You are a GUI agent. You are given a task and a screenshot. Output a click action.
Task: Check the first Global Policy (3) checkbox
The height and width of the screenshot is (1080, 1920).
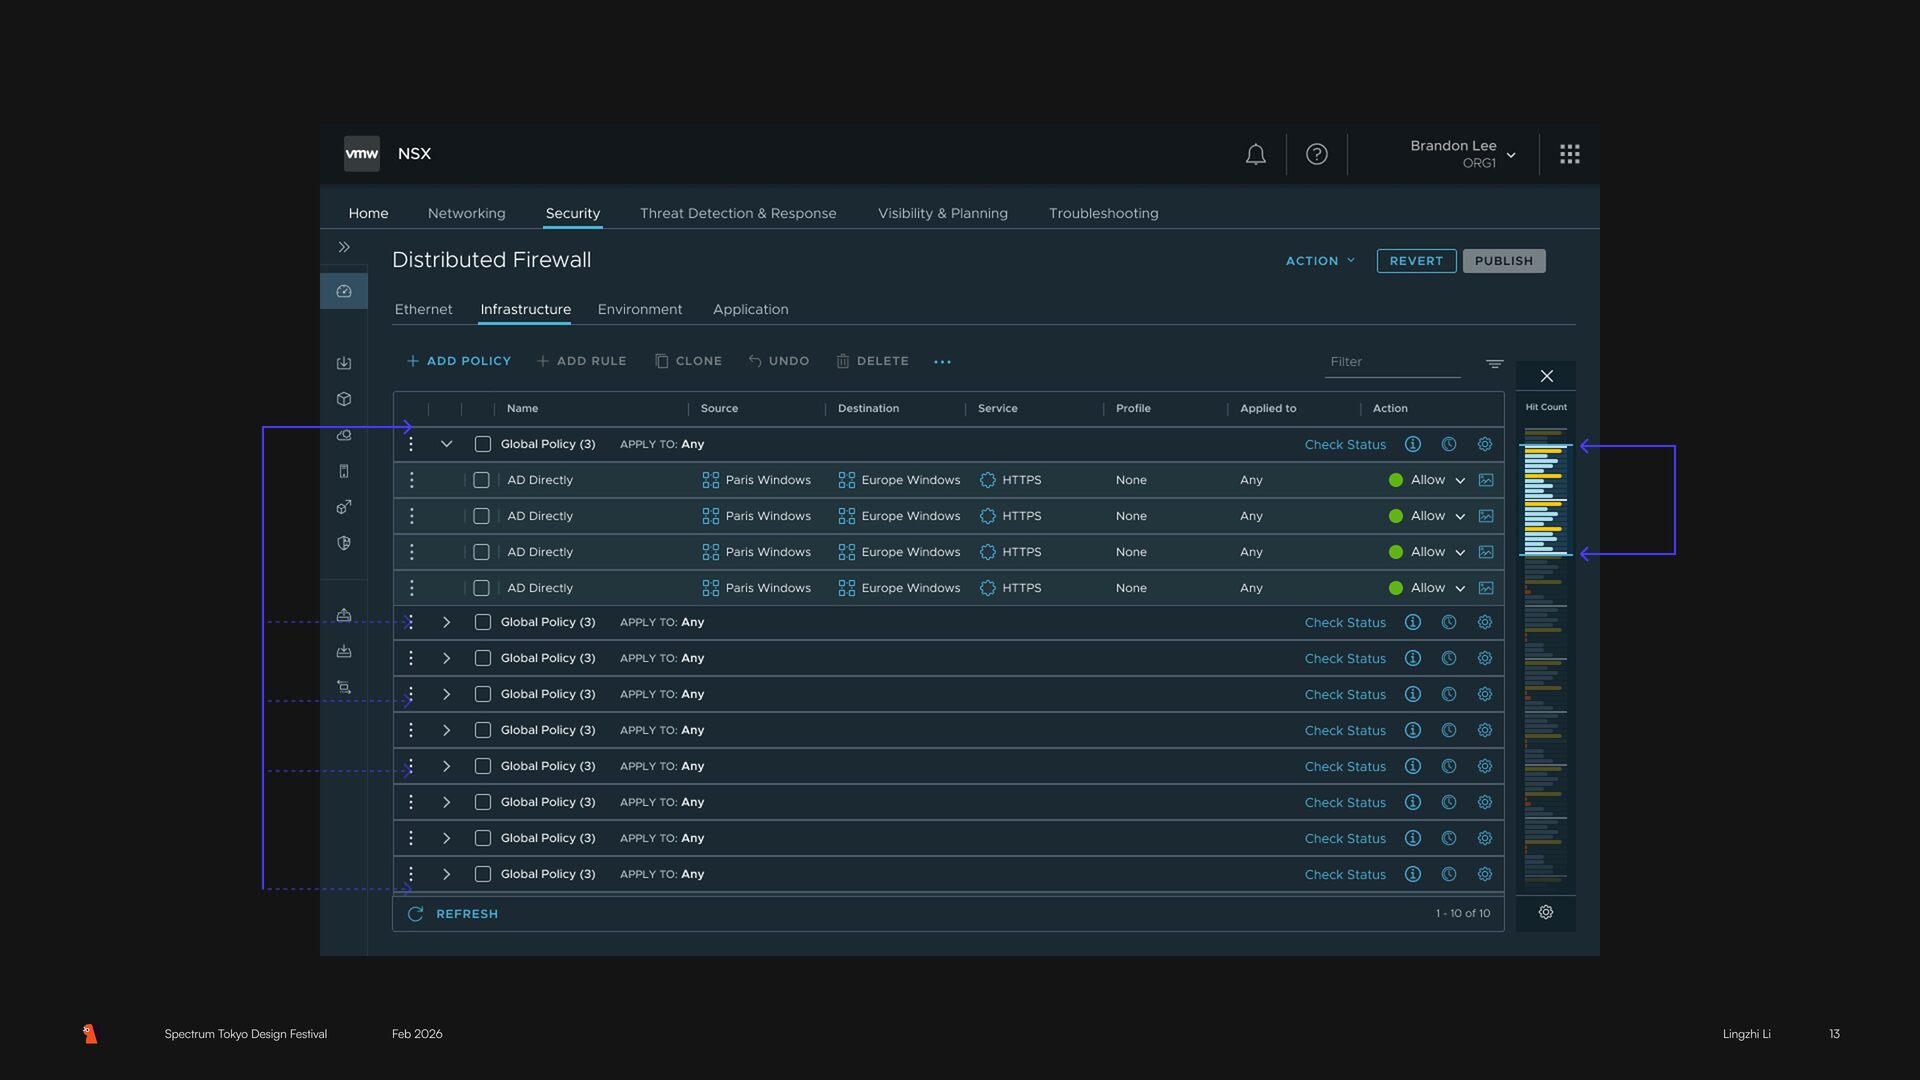tap(483, 444)
